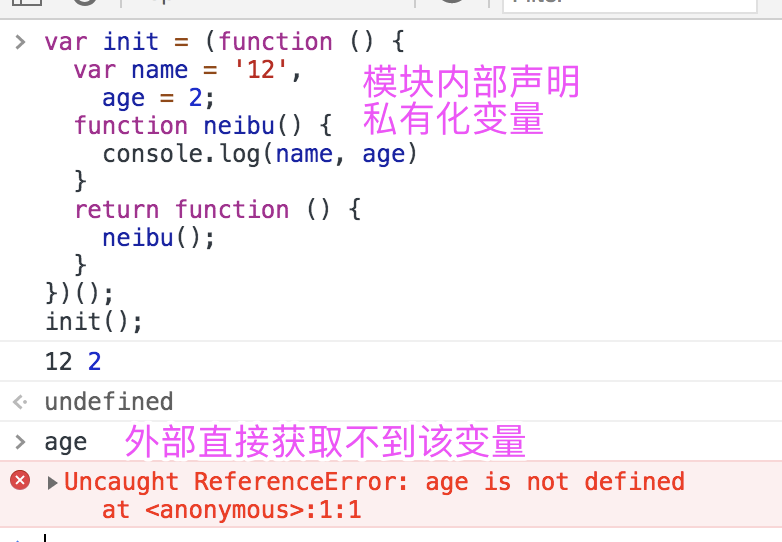Toggle the console sidebar icon at top-left

click(26, 2)
